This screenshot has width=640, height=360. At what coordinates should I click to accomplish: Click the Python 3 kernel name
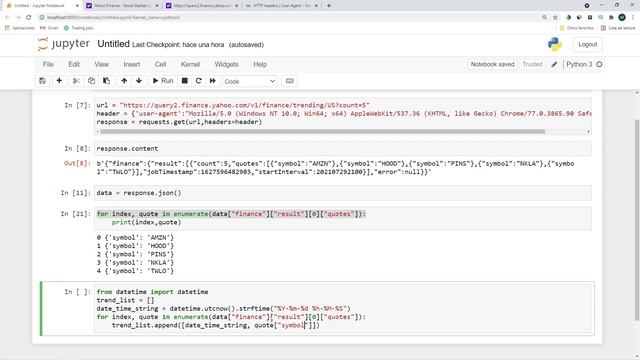[x=579, y=64]
